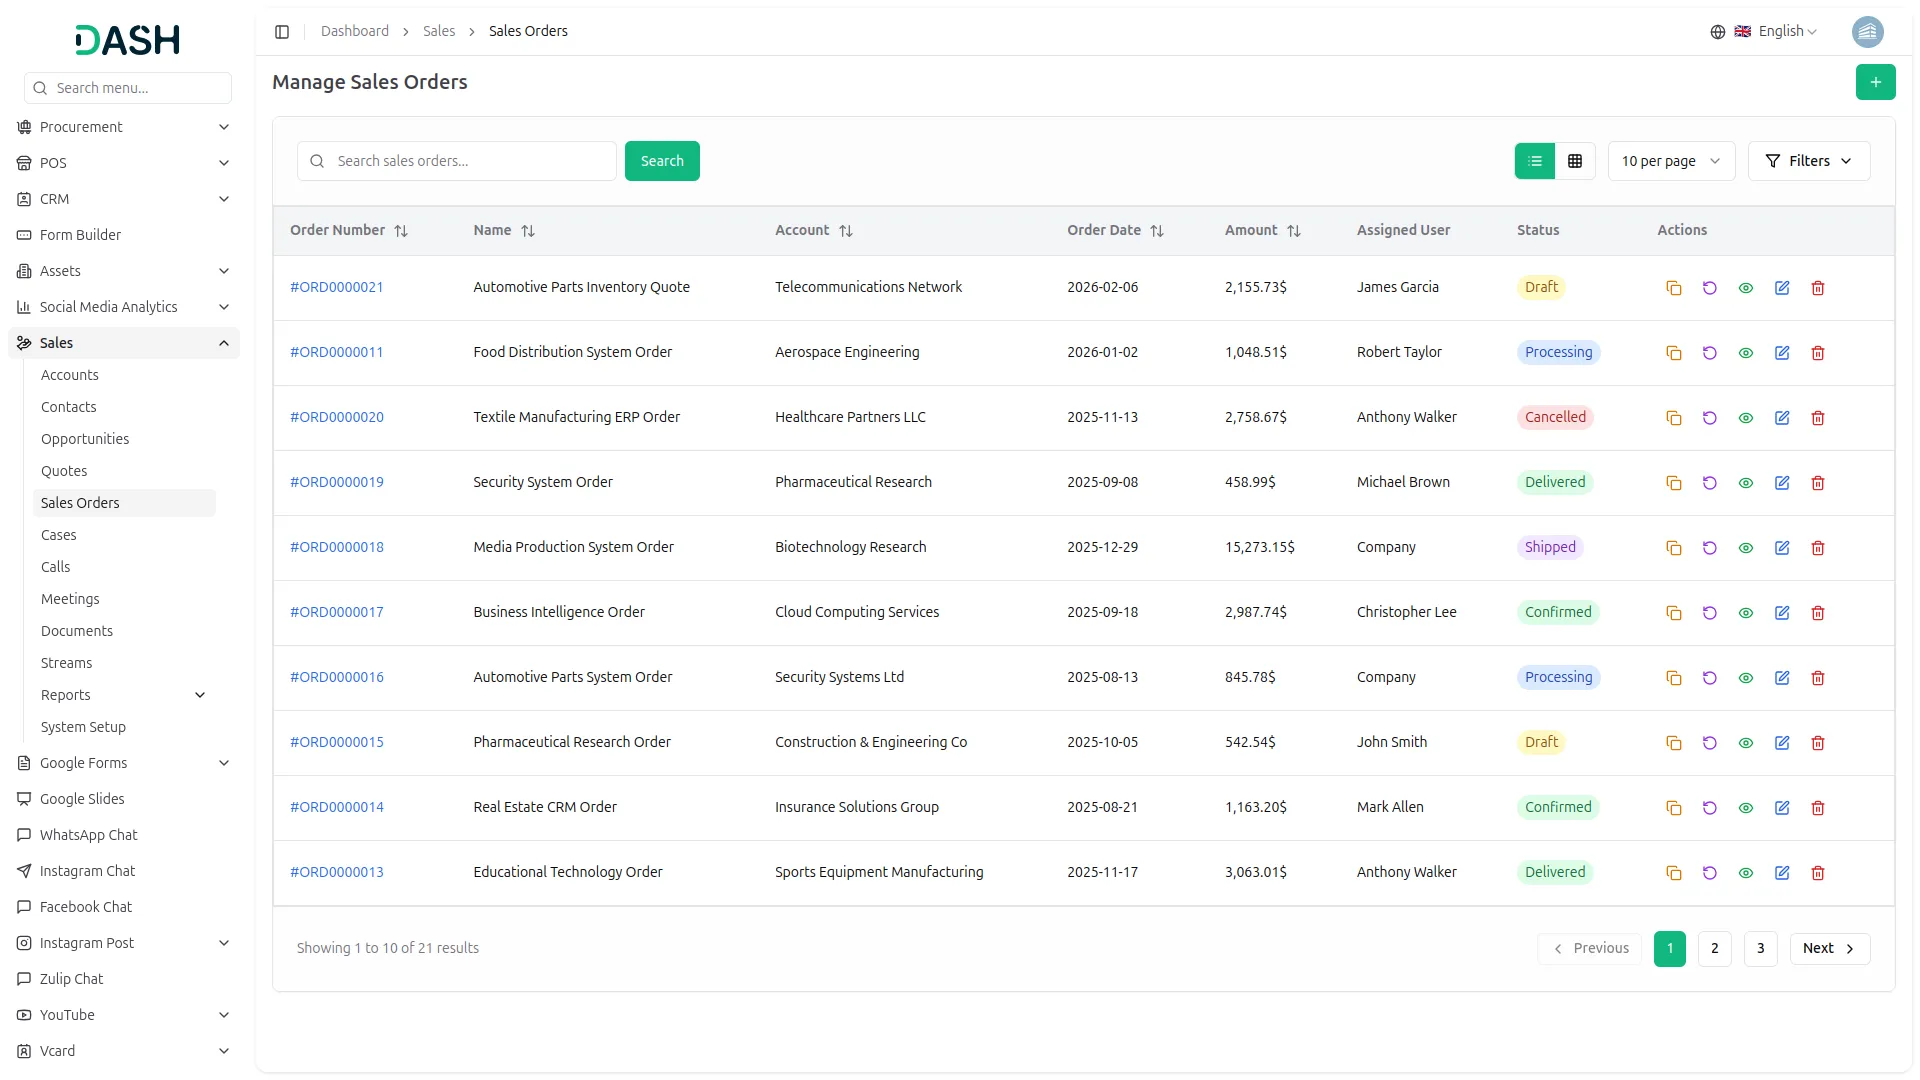
Task: Click the green Search button
Action: click(662, 161)
